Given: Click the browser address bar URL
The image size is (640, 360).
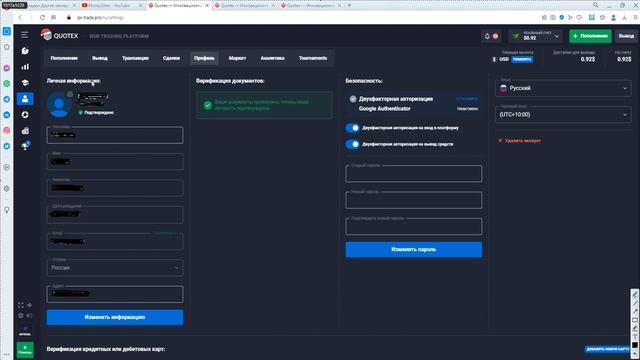Looking at the screenshot, I should tap(100, 18).
